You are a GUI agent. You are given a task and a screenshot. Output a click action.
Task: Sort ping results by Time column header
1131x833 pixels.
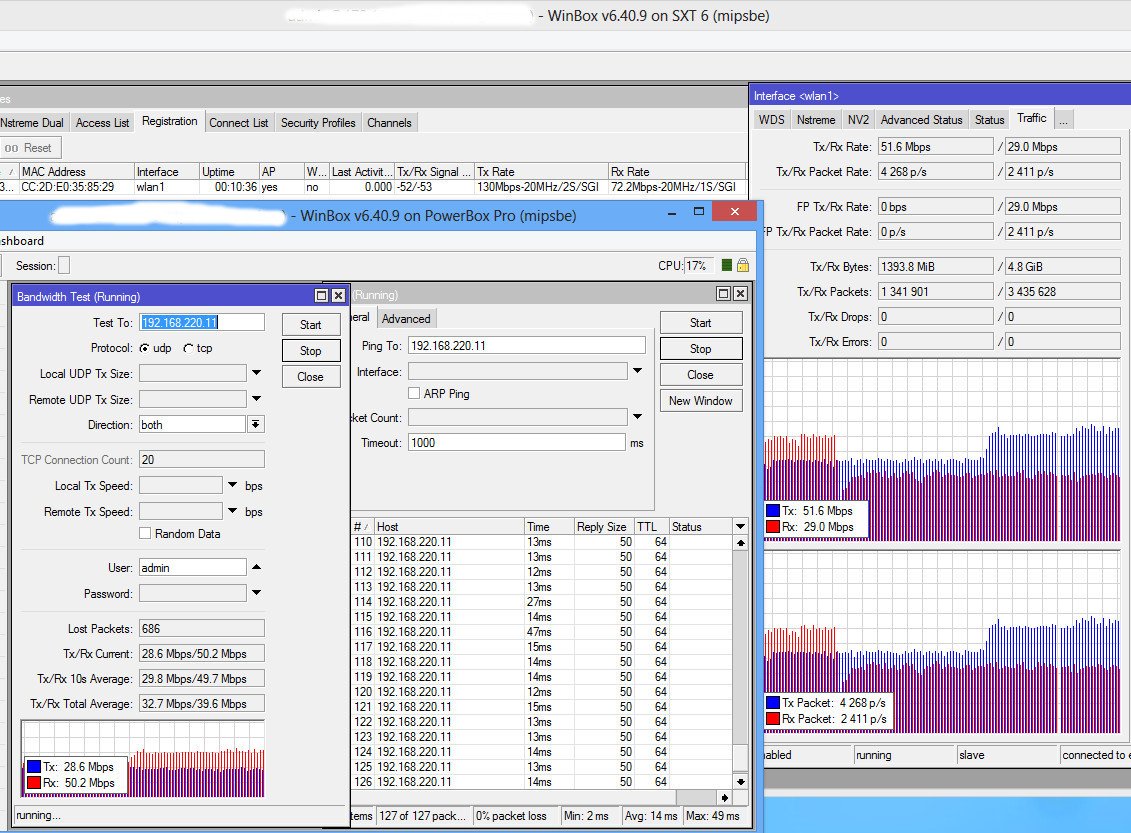(549, 526)
